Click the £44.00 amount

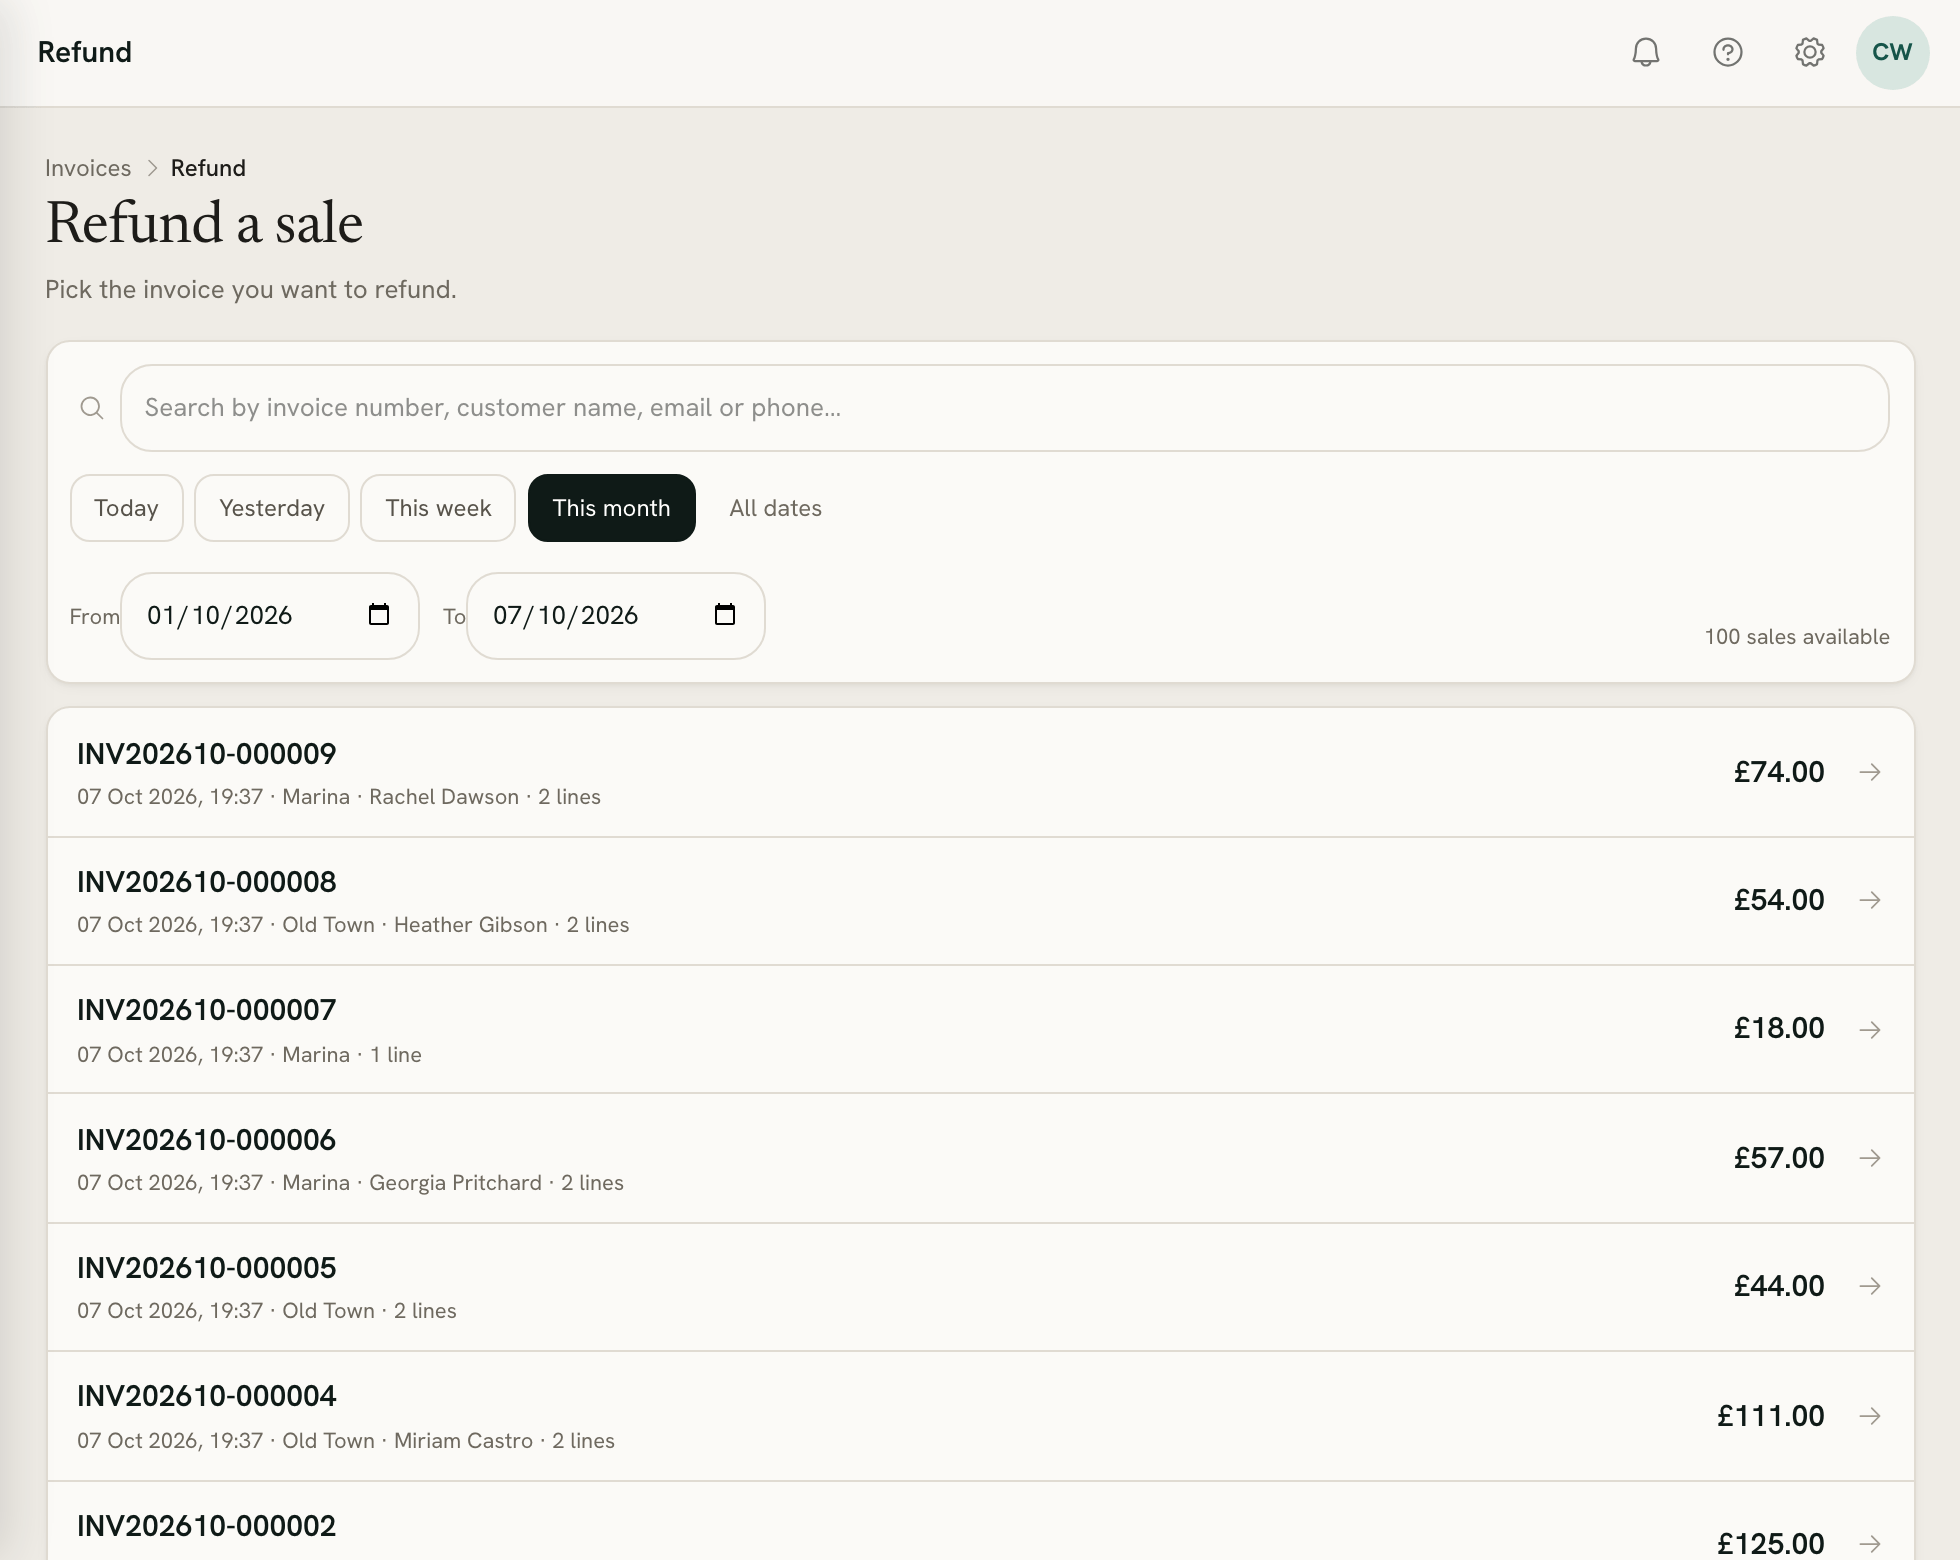click(x=1779, y=1286)
